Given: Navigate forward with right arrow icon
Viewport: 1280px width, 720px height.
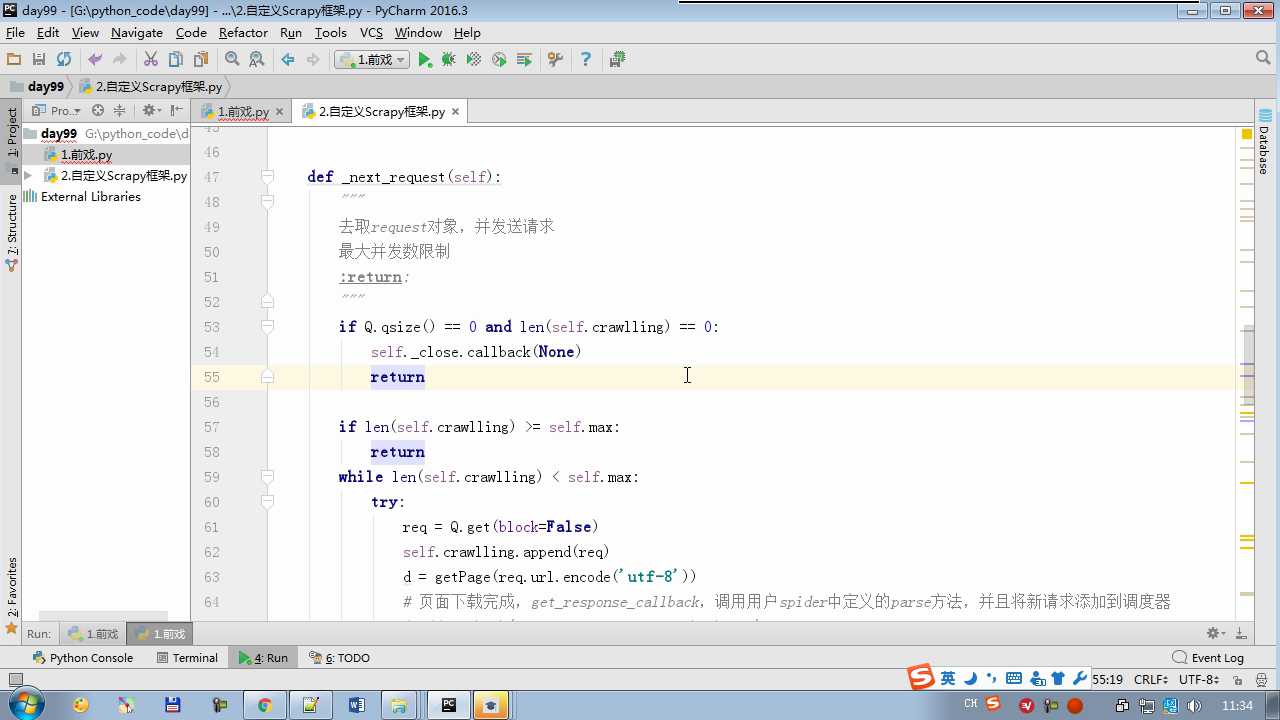Looking at the screenshot, I should click(313, 60).
